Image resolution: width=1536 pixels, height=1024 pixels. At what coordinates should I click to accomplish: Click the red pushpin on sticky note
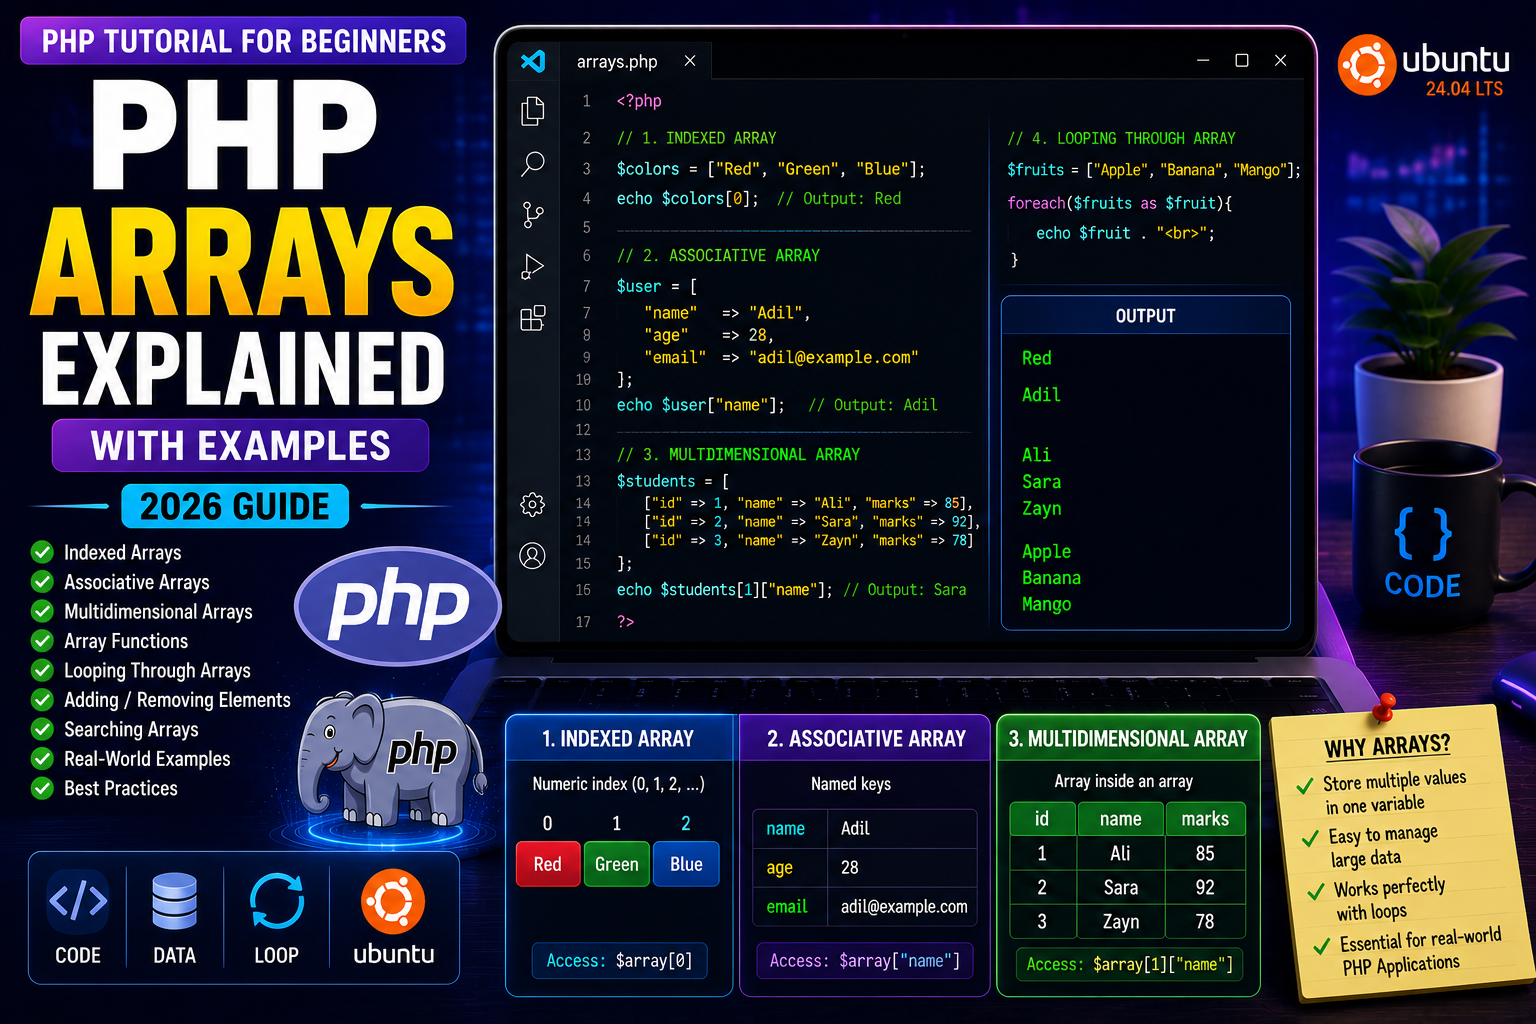(x=1383, y=707)
